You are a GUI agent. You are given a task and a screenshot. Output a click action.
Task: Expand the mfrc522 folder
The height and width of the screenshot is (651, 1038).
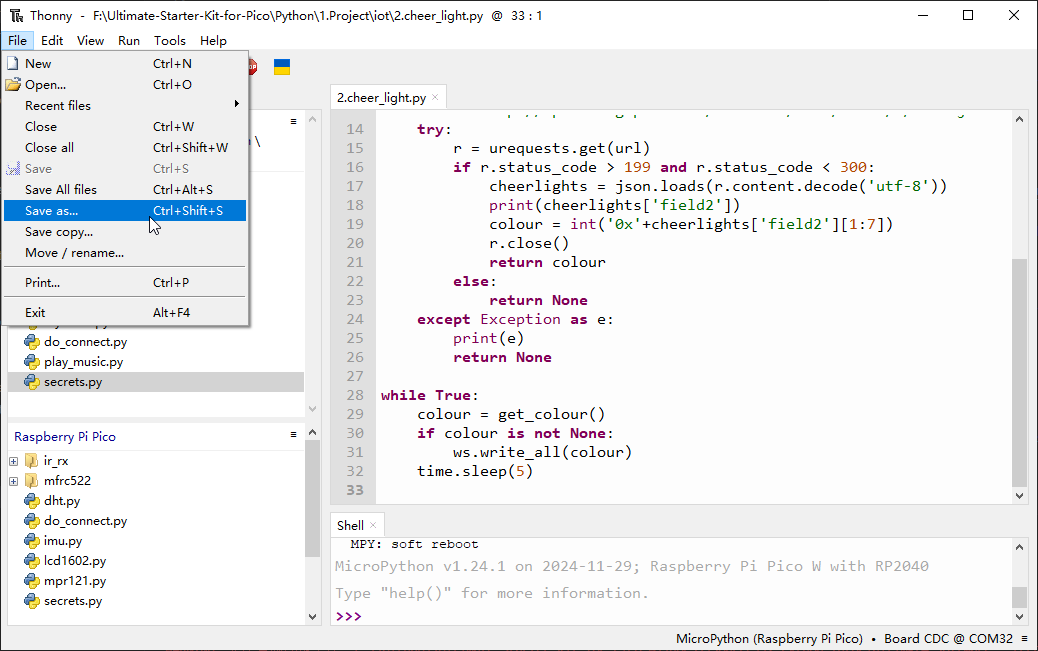coord(13,481)
